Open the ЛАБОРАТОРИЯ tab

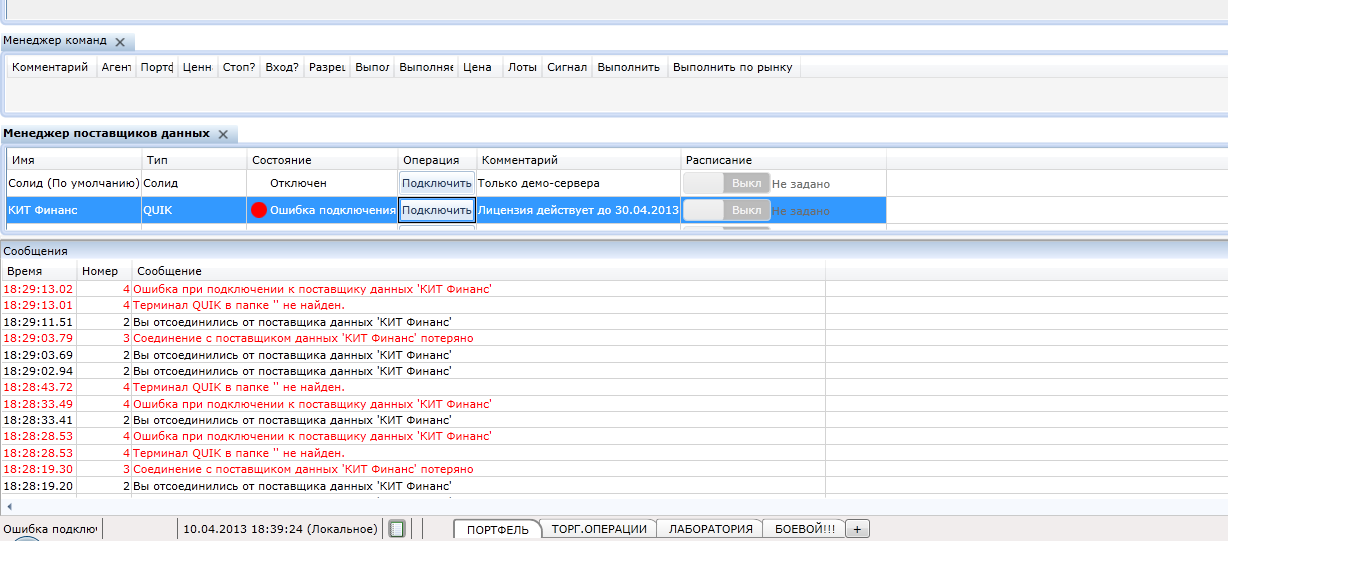click(x=710, y=529)
